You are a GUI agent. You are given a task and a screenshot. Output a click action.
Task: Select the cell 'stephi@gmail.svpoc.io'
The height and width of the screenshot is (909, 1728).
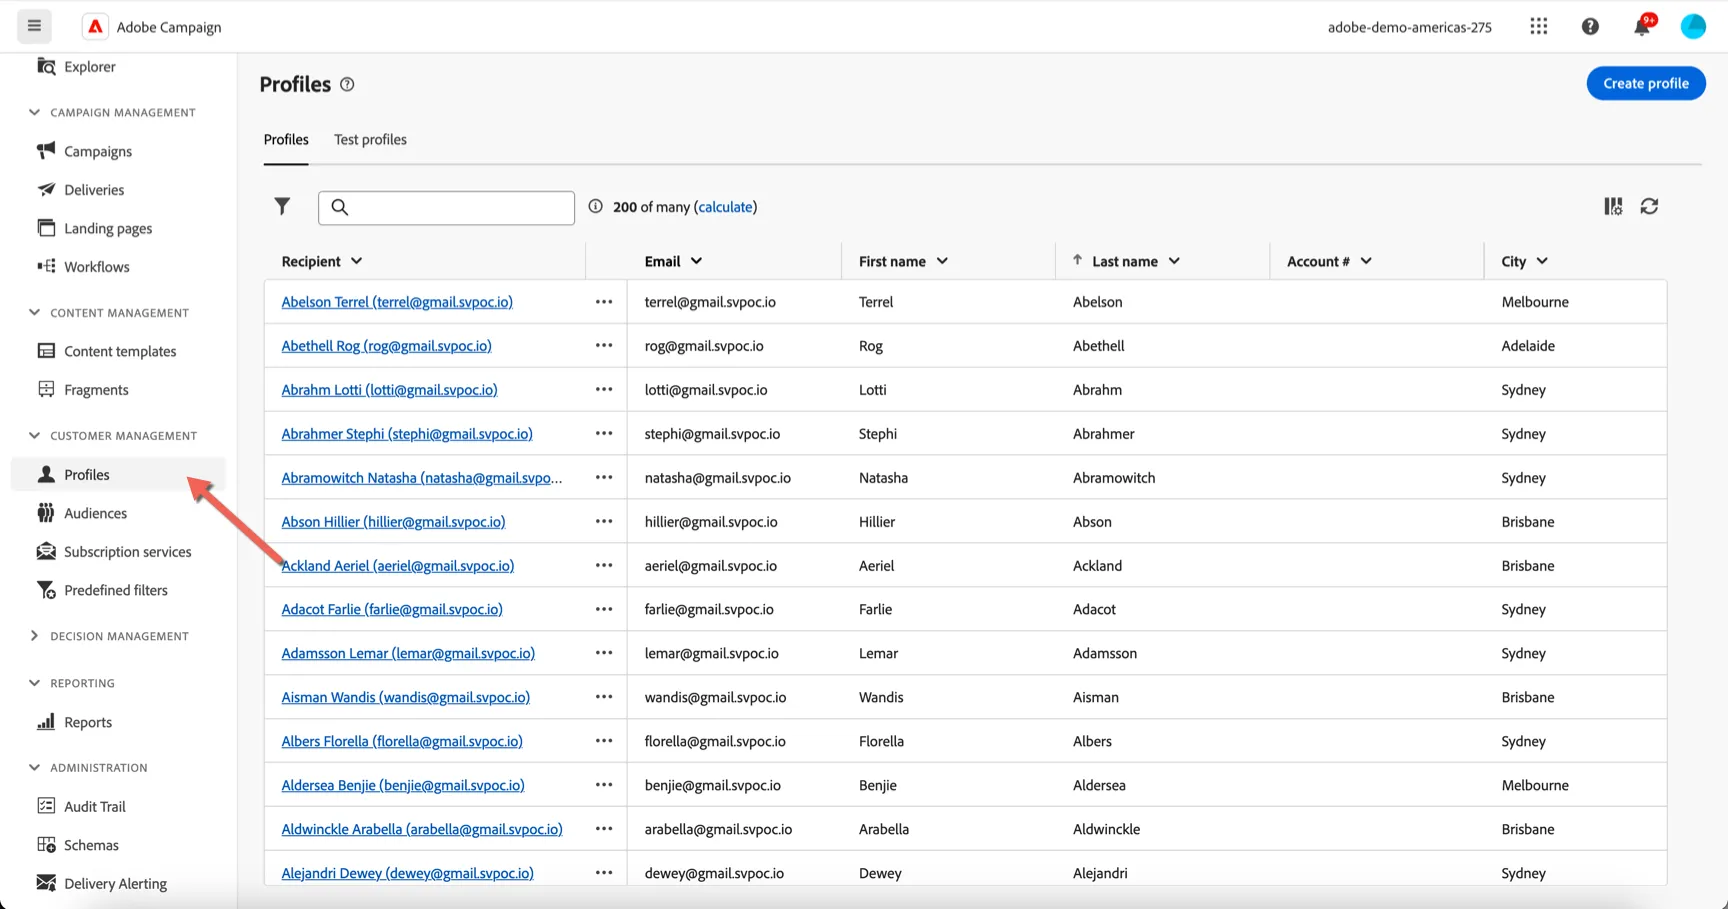[712, 434]
